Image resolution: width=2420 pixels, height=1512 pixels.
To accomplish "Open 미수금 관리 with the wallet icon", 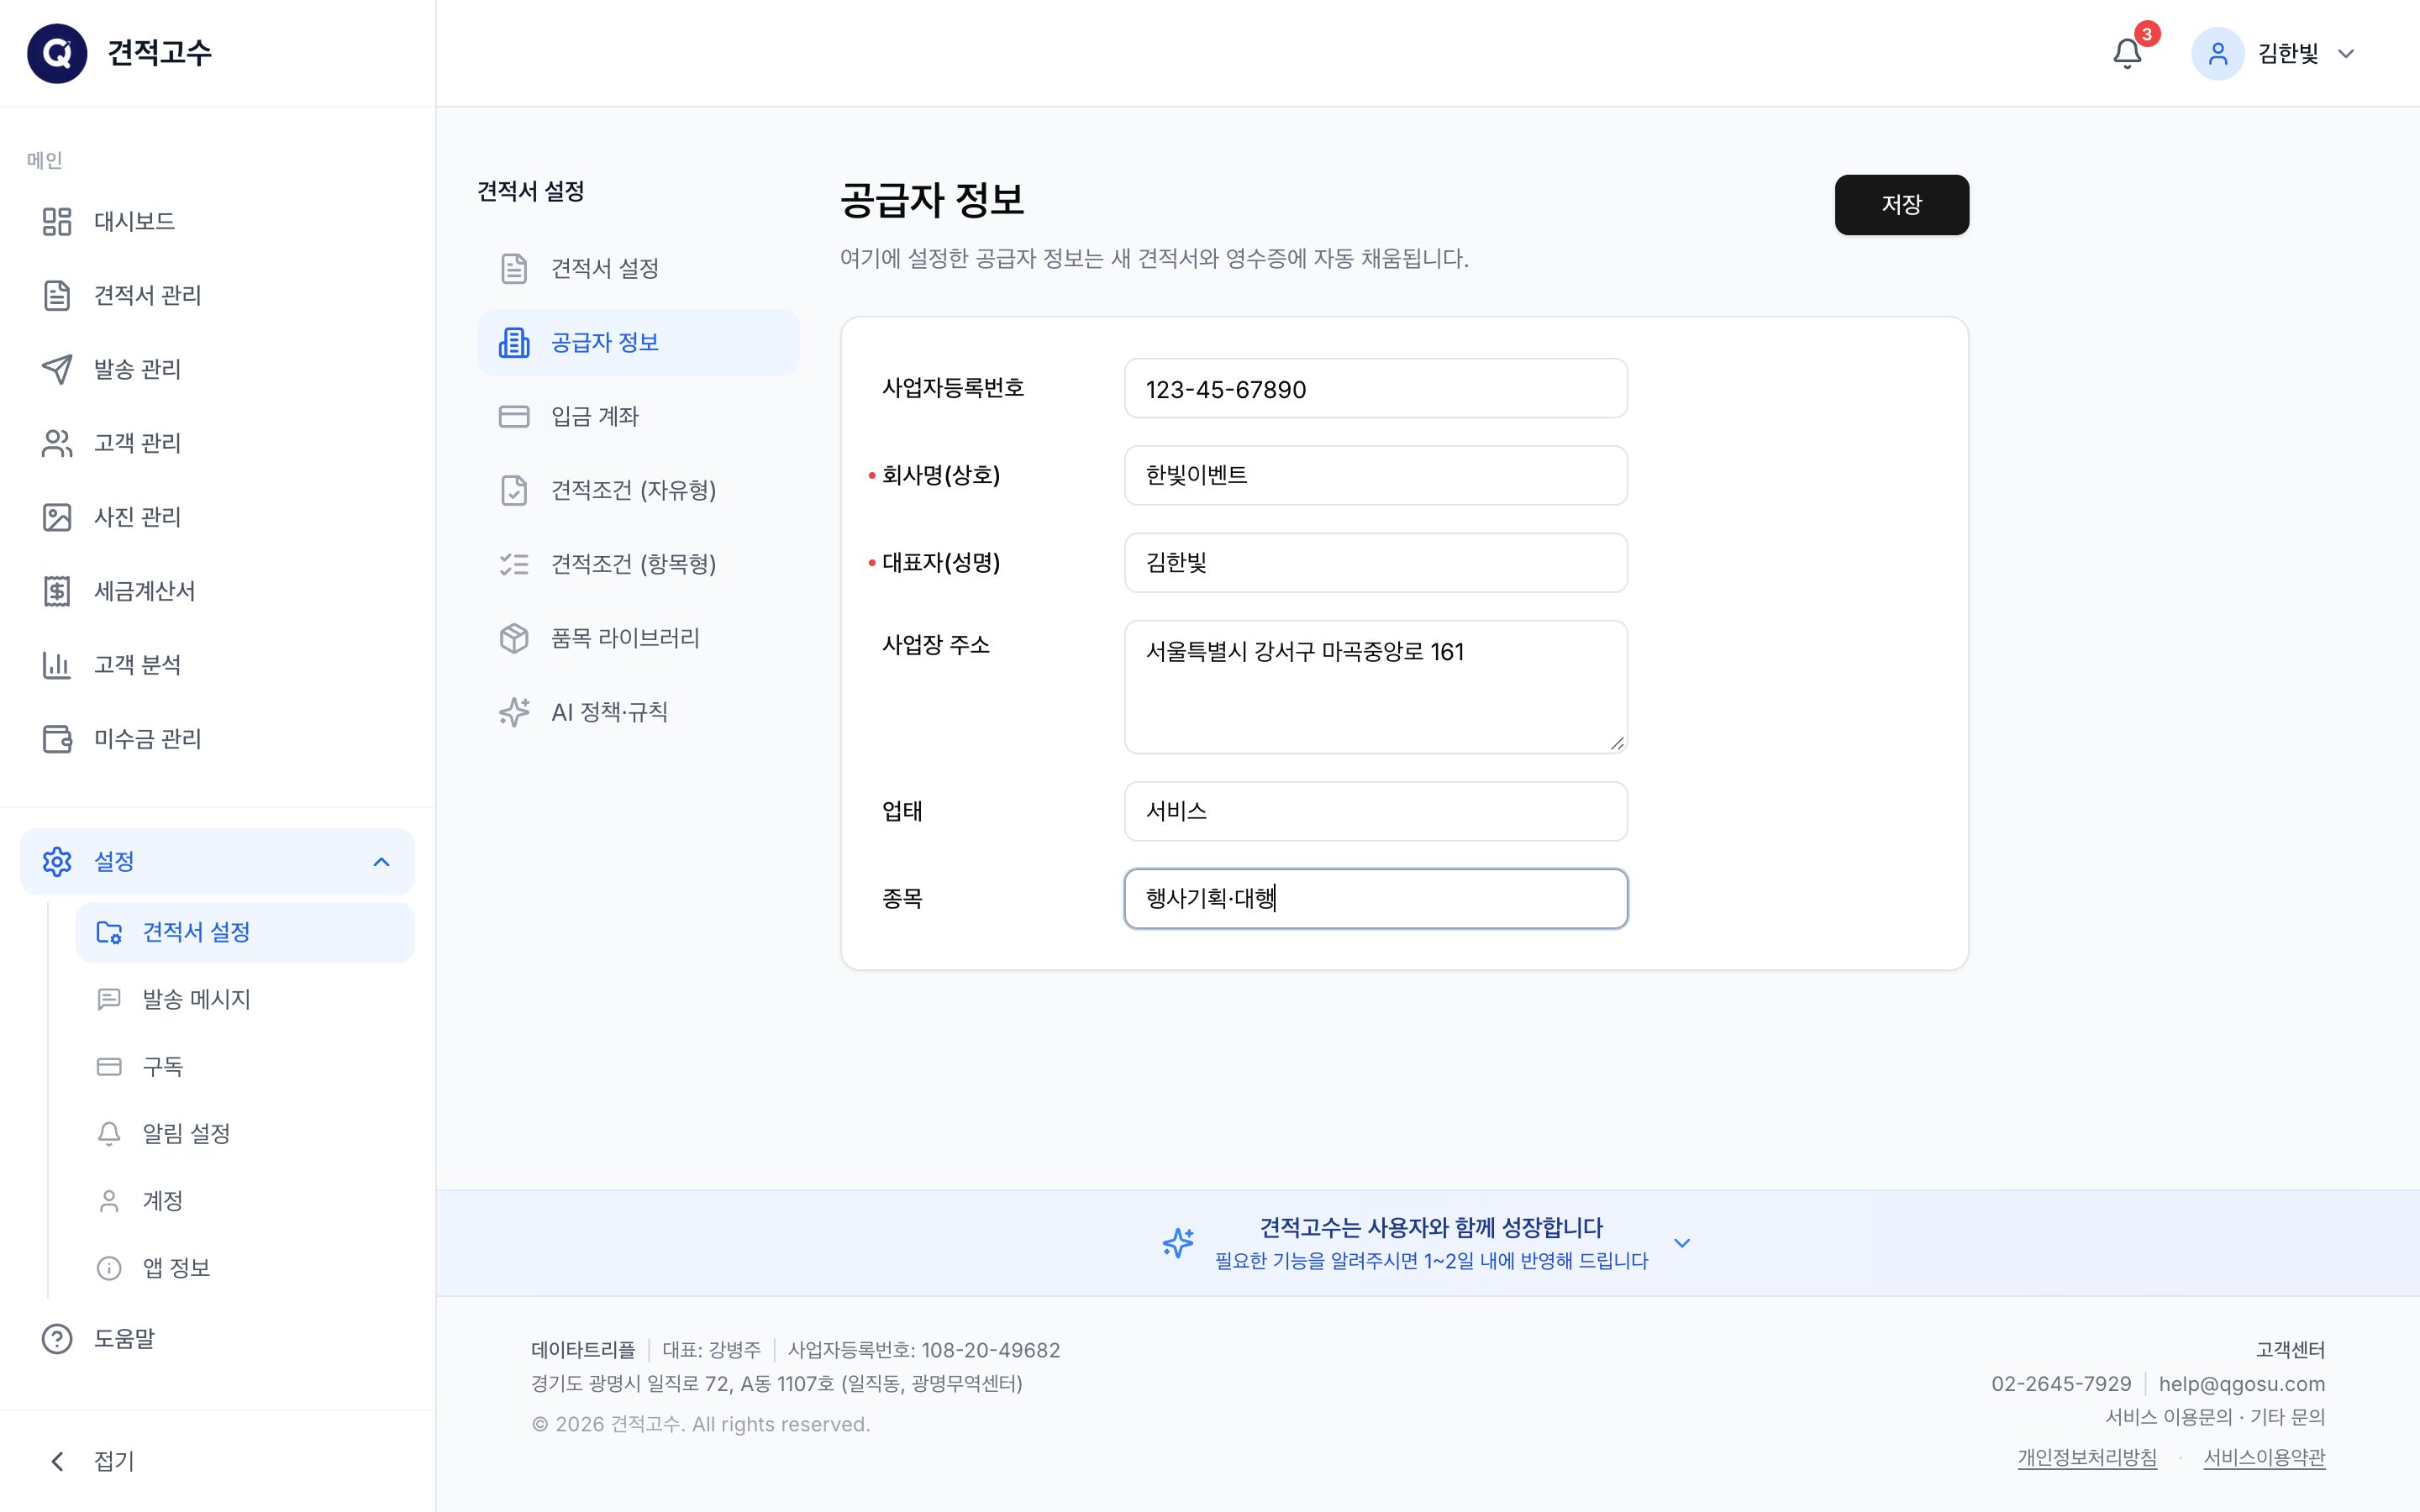I will 217,739.
